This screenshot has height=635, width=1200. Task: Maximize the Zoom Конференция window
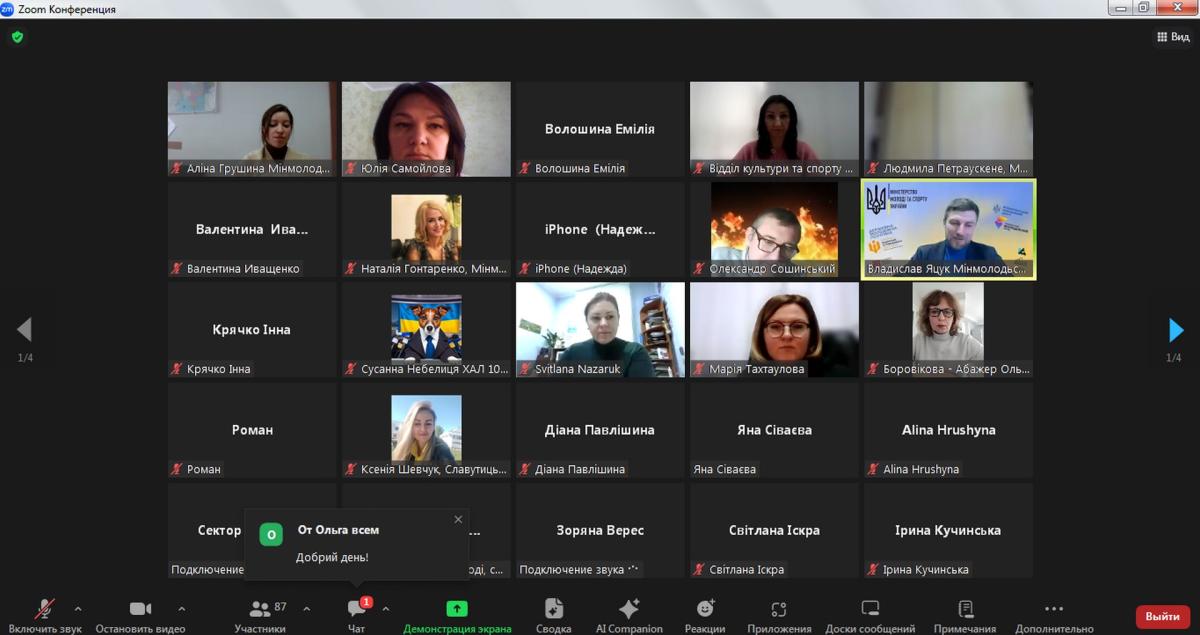click(1144, 8)
